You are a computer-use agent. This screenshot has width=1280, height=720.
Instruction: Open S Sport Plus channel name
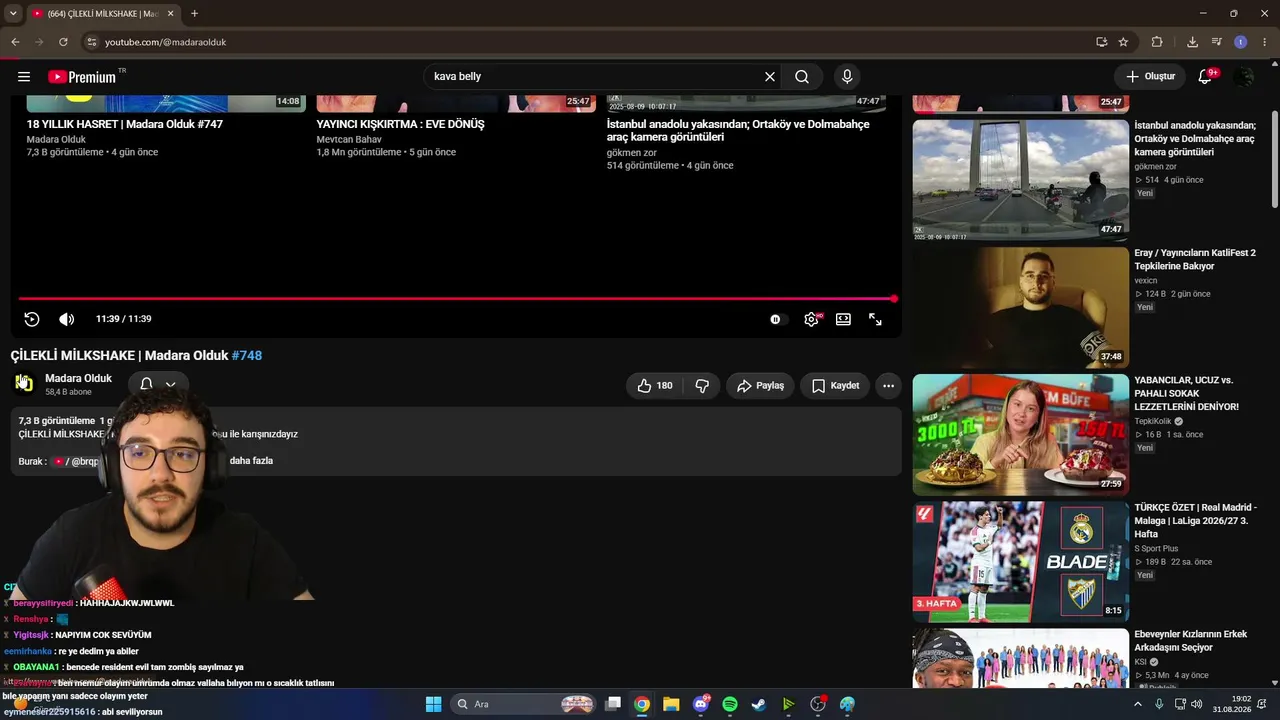(1156, 548)
